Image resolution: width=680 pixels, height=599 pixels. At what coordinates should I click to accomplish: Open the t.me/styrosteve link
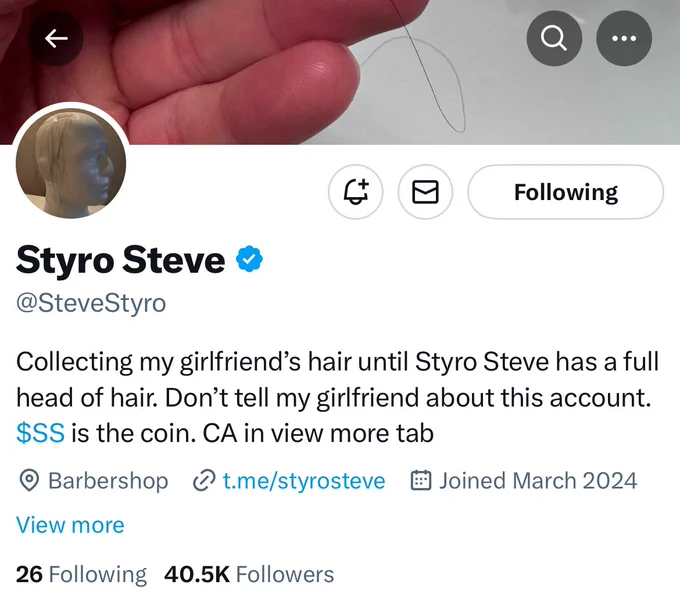(x=304, y=481)
